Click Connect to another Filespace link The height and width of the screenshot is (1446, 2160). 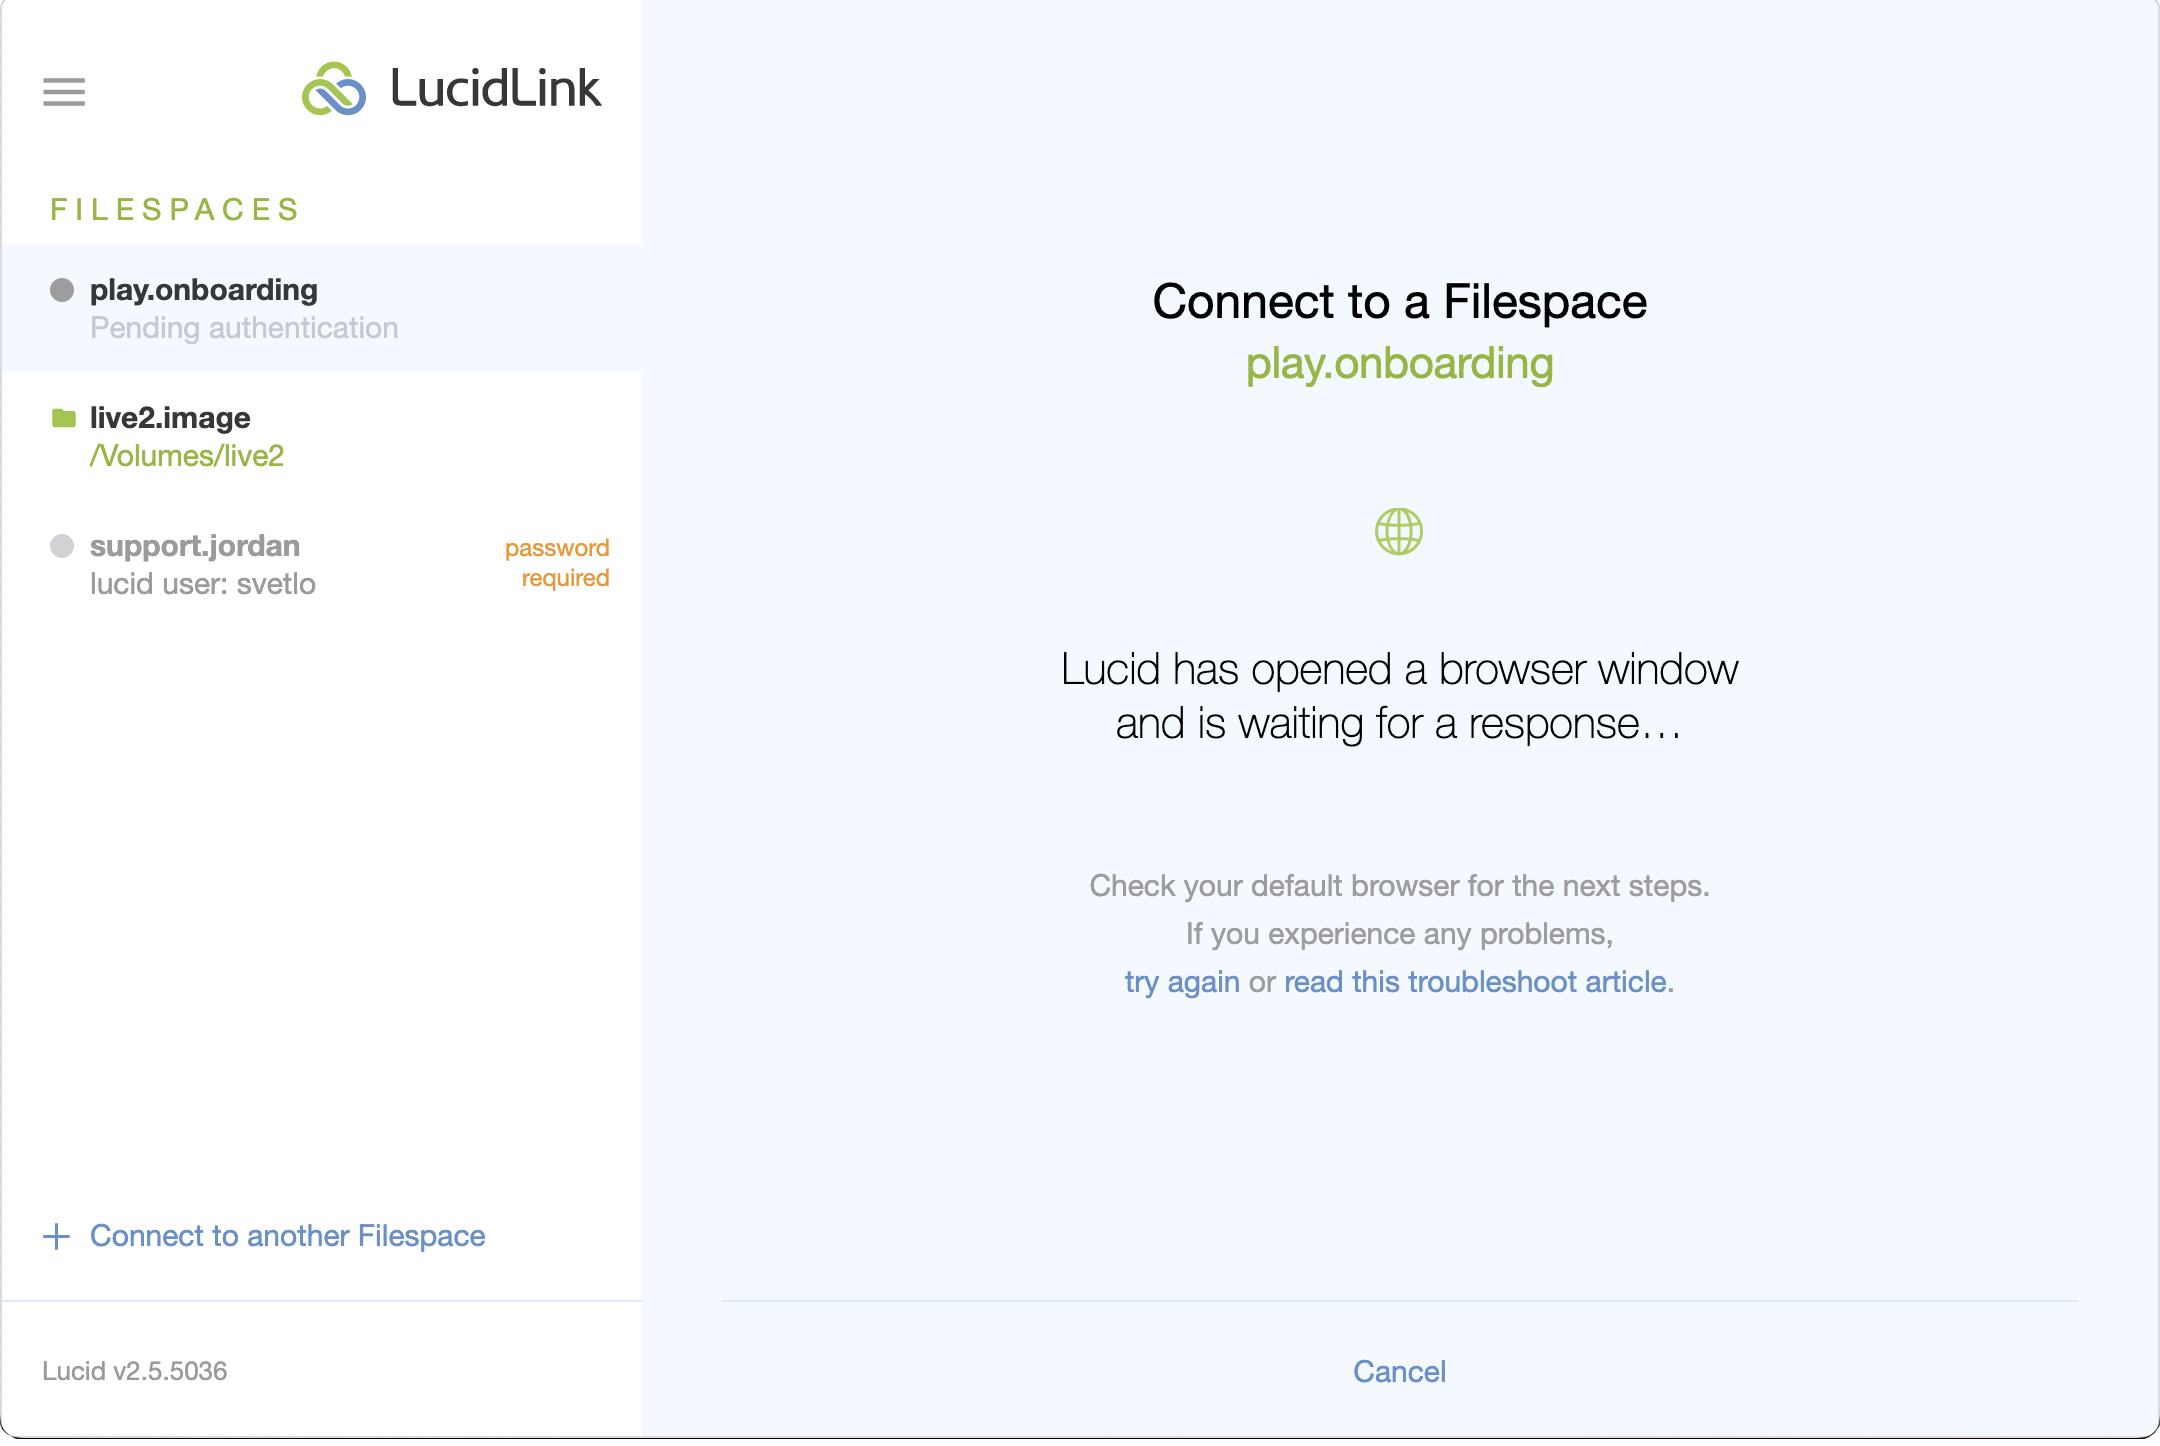point(288,1236)
